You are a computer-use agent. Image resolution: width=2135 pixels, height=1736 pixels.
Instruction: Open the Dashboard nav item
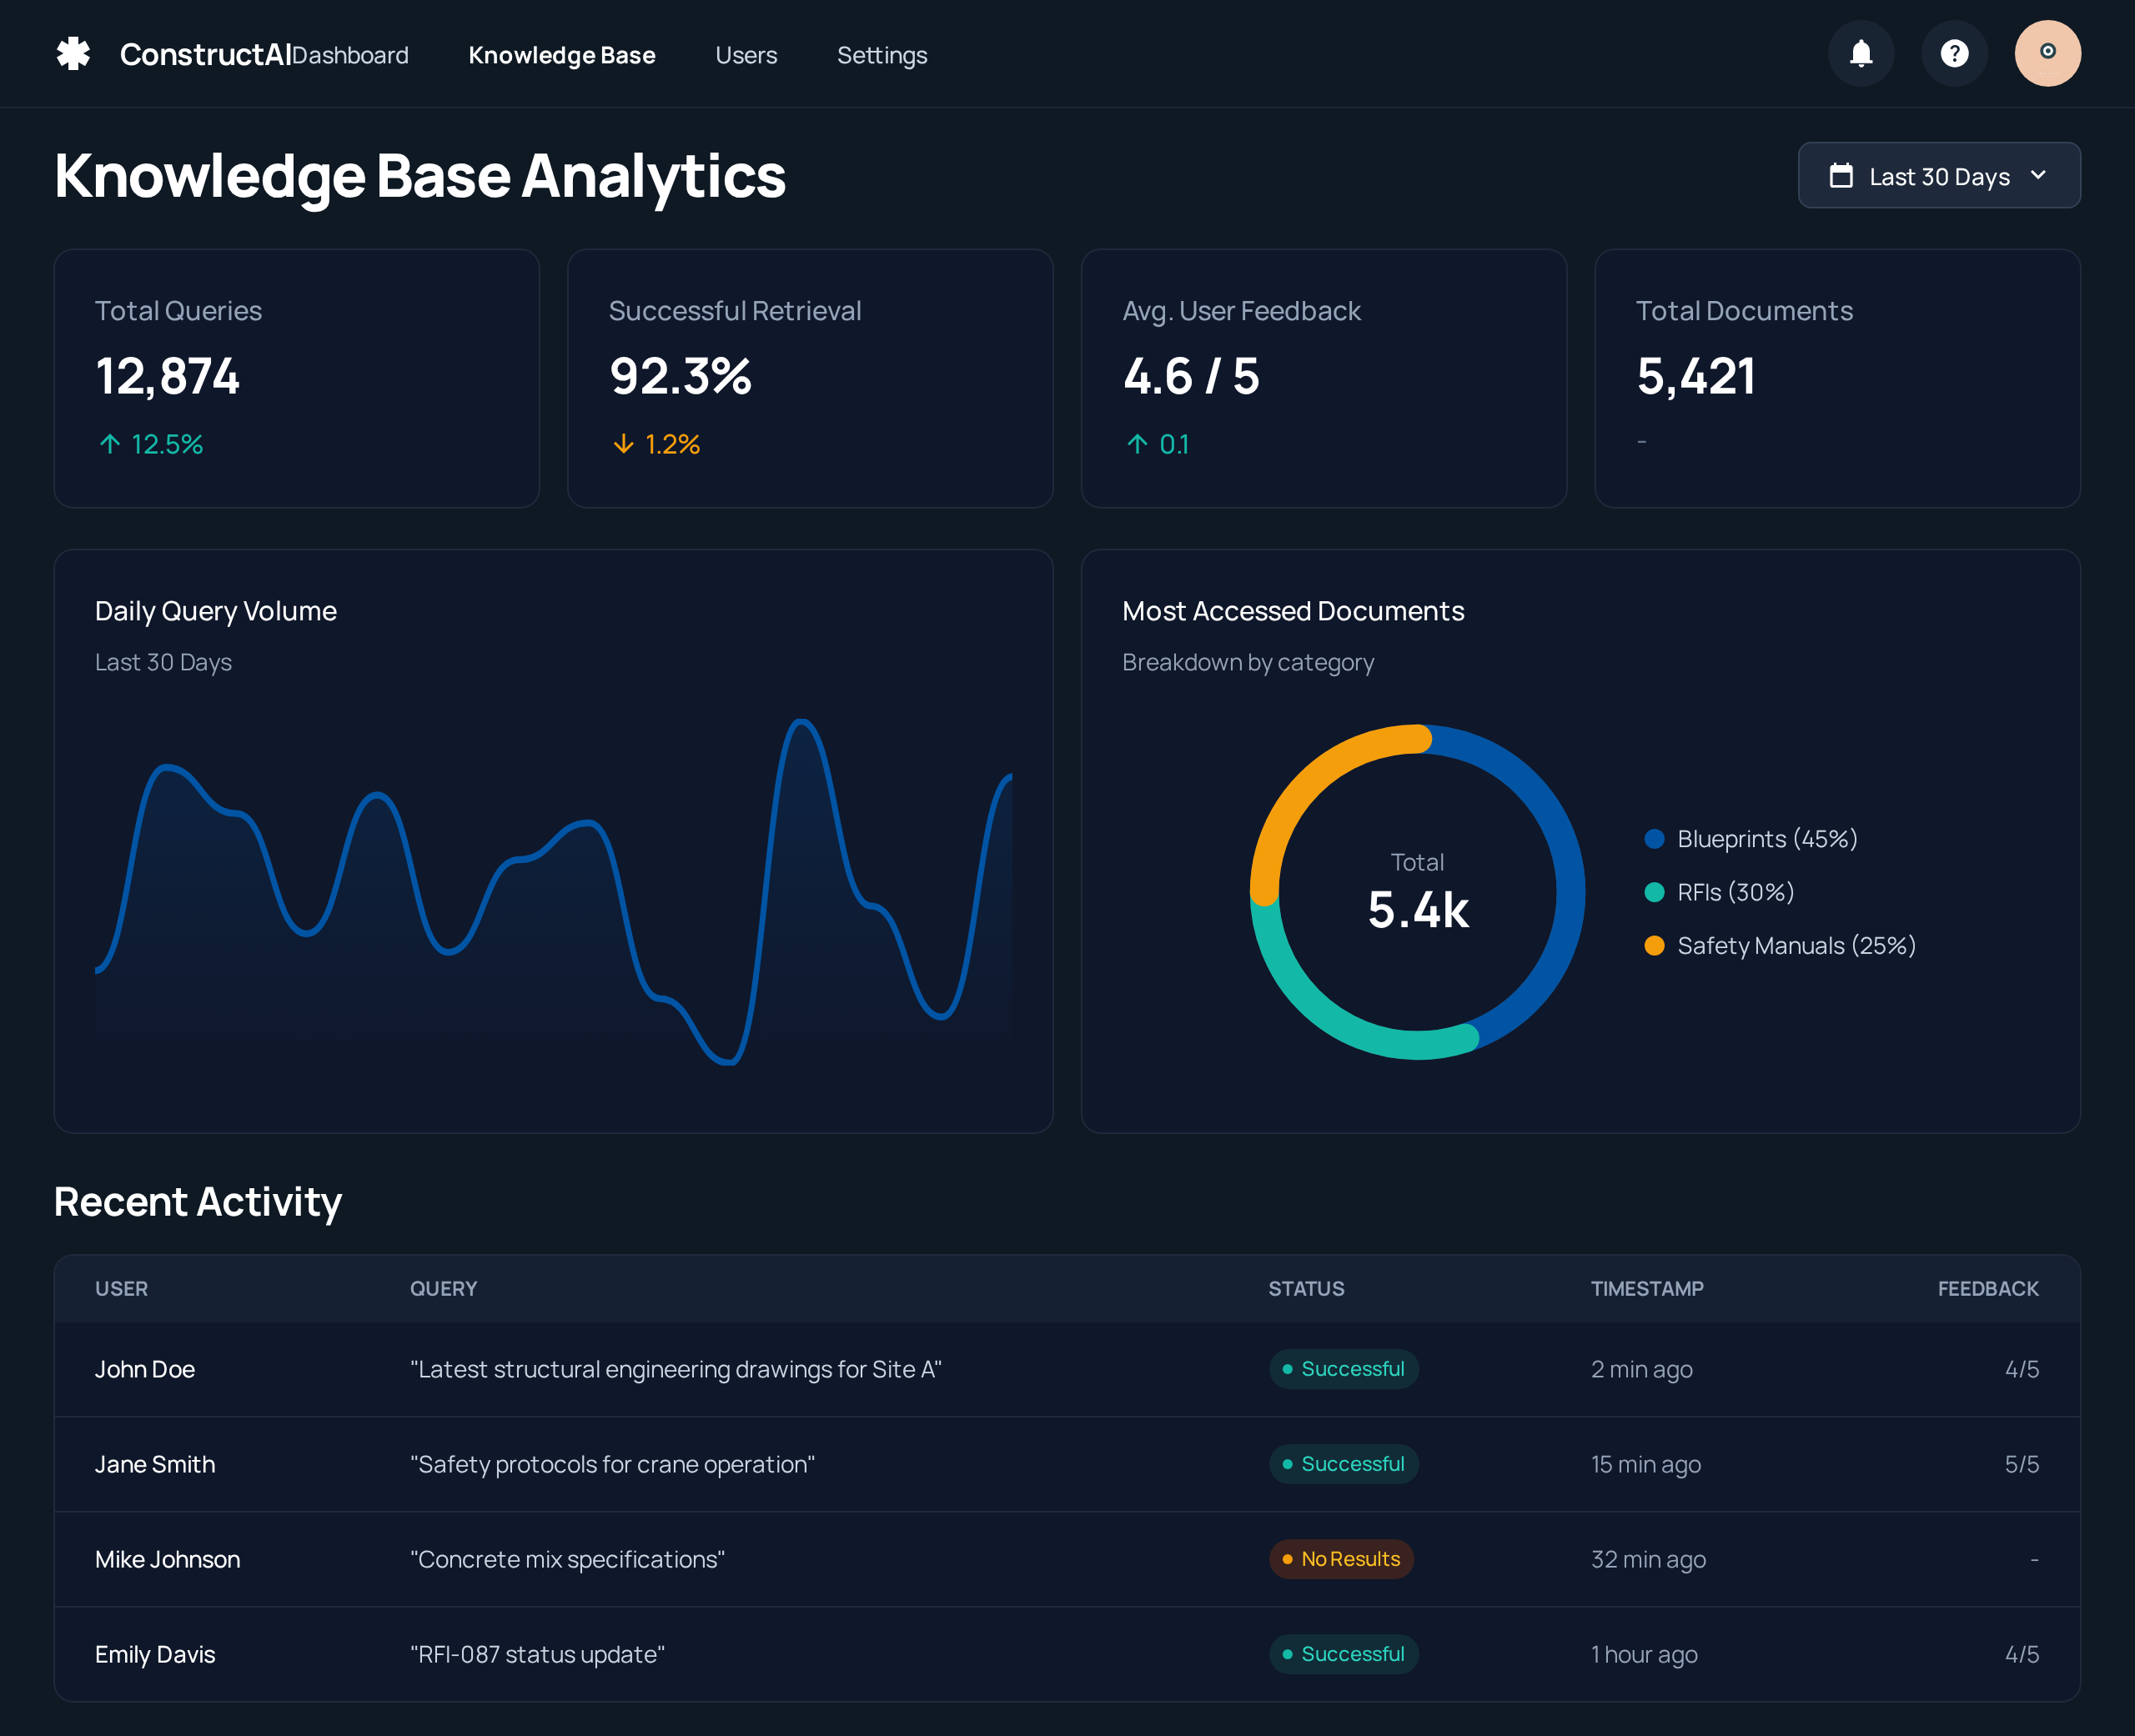350,56
